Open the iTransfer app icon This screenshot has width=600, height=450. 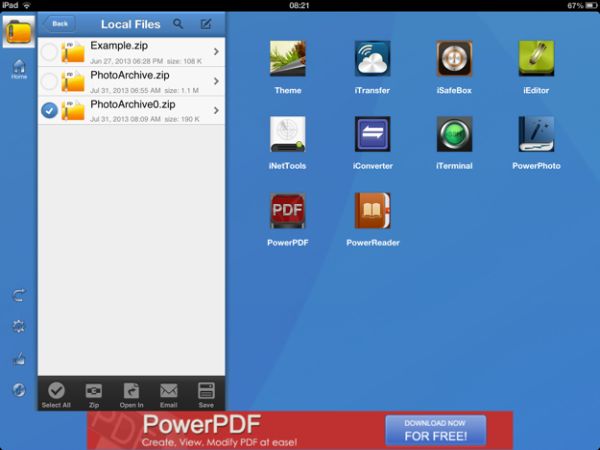coord(372,59)
